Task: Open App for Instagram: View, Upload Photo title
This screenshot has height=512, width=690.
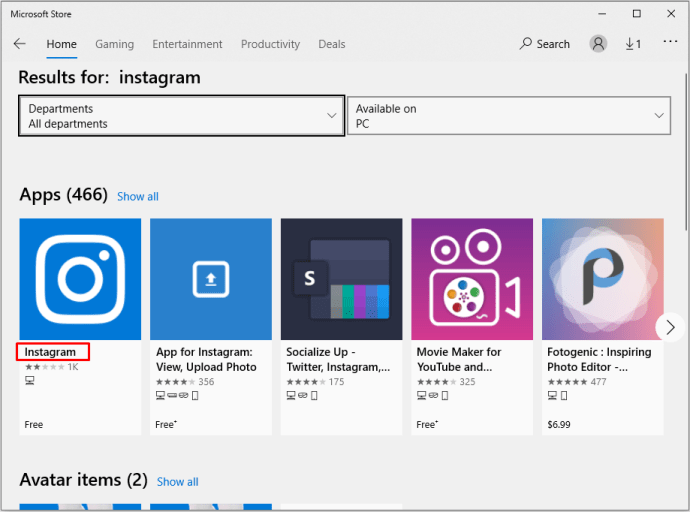Action: [206, 359]
